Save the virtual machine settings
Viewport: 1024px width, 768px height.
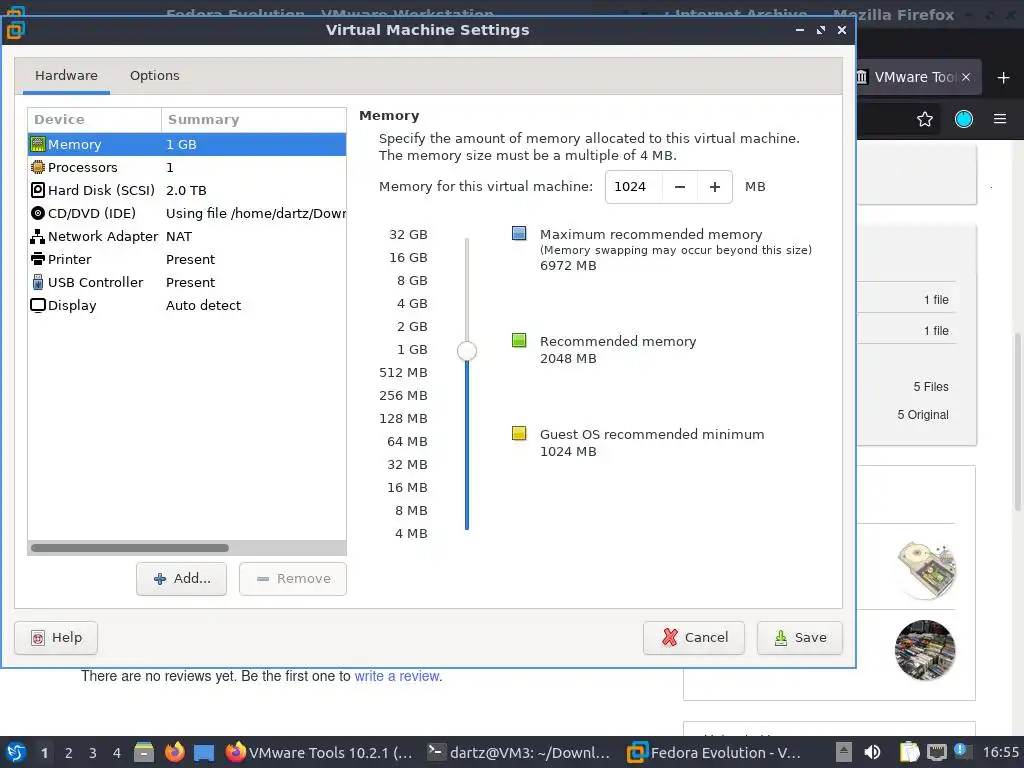pos(800,637)
